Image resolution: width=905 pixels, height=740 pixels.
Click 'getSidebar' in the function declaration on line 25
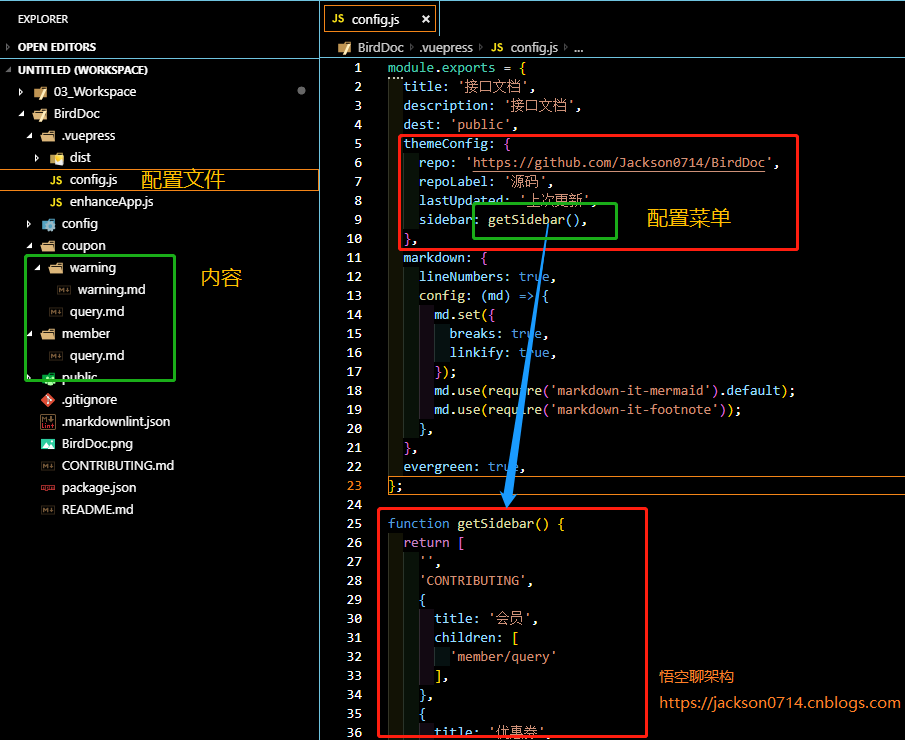(x=496, y=524)
